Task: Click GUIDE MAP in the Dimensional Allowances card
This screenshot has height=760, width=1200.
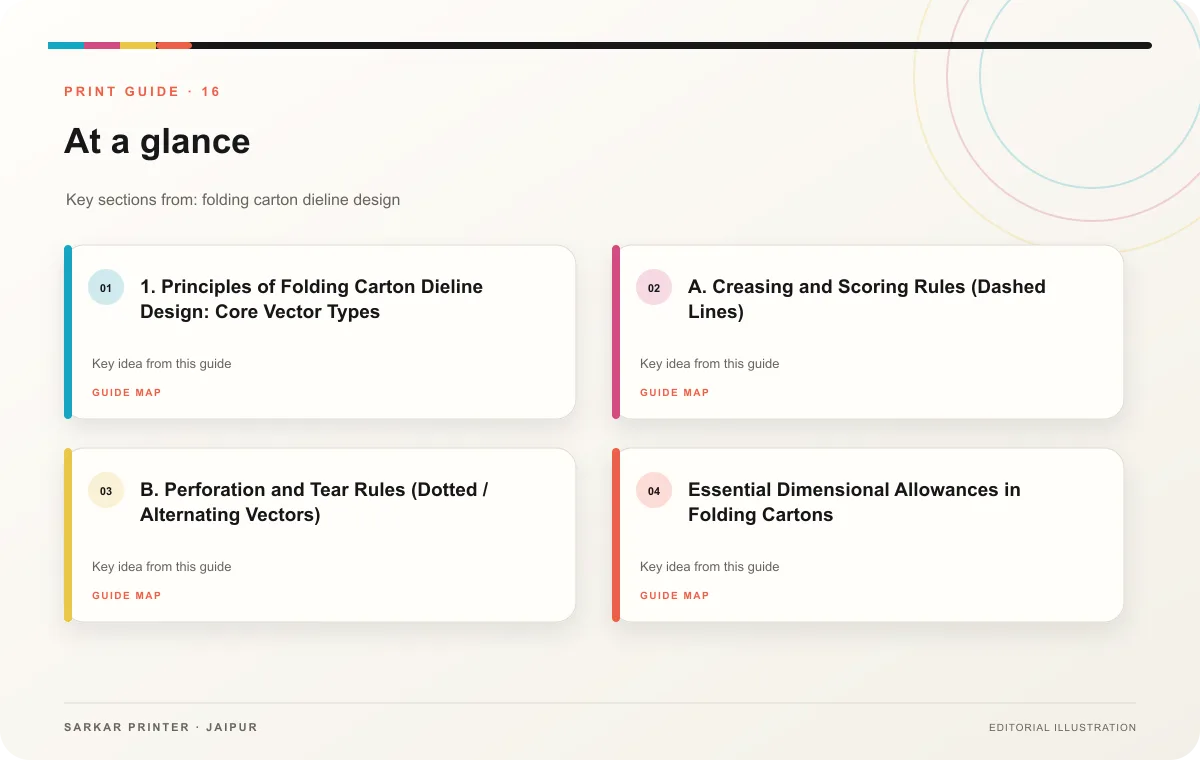Action: coord(675,596)
